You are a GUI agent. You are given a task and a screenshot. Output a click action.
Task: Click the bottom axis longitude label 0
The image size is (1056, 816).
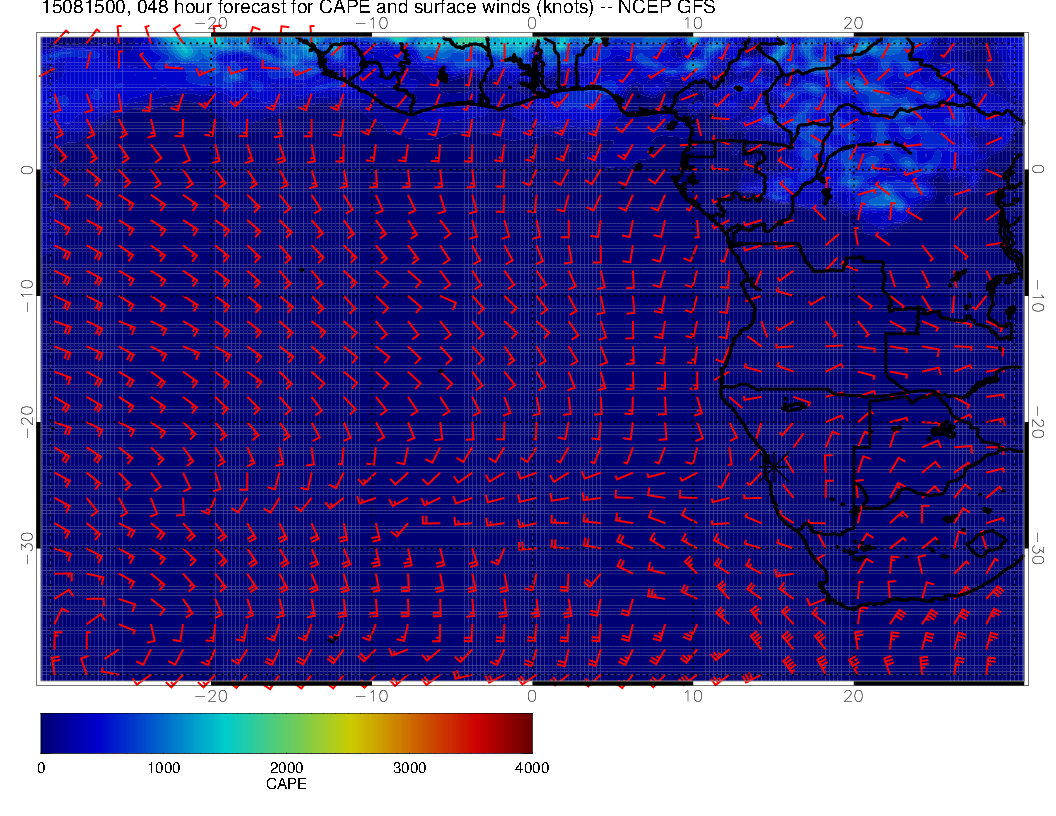(532, 697)
